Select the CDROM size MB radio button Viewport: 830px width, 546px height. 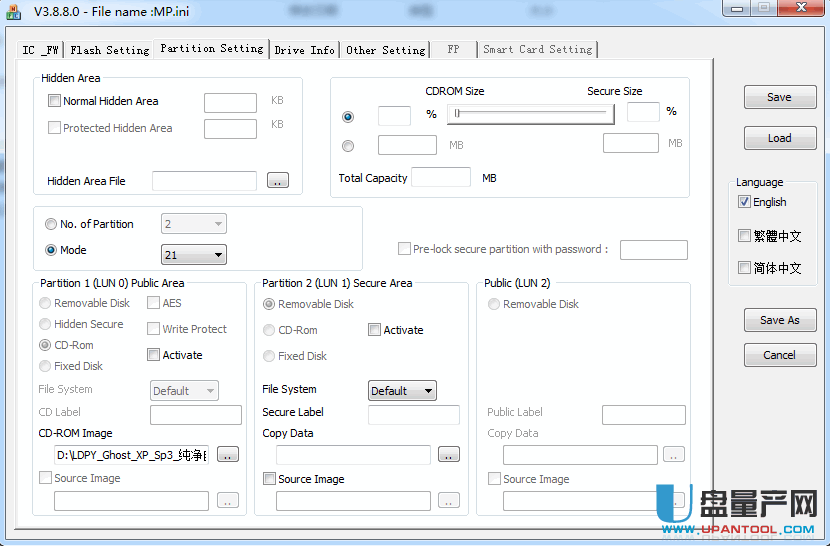pyautogui.click(x=348, y=146)
